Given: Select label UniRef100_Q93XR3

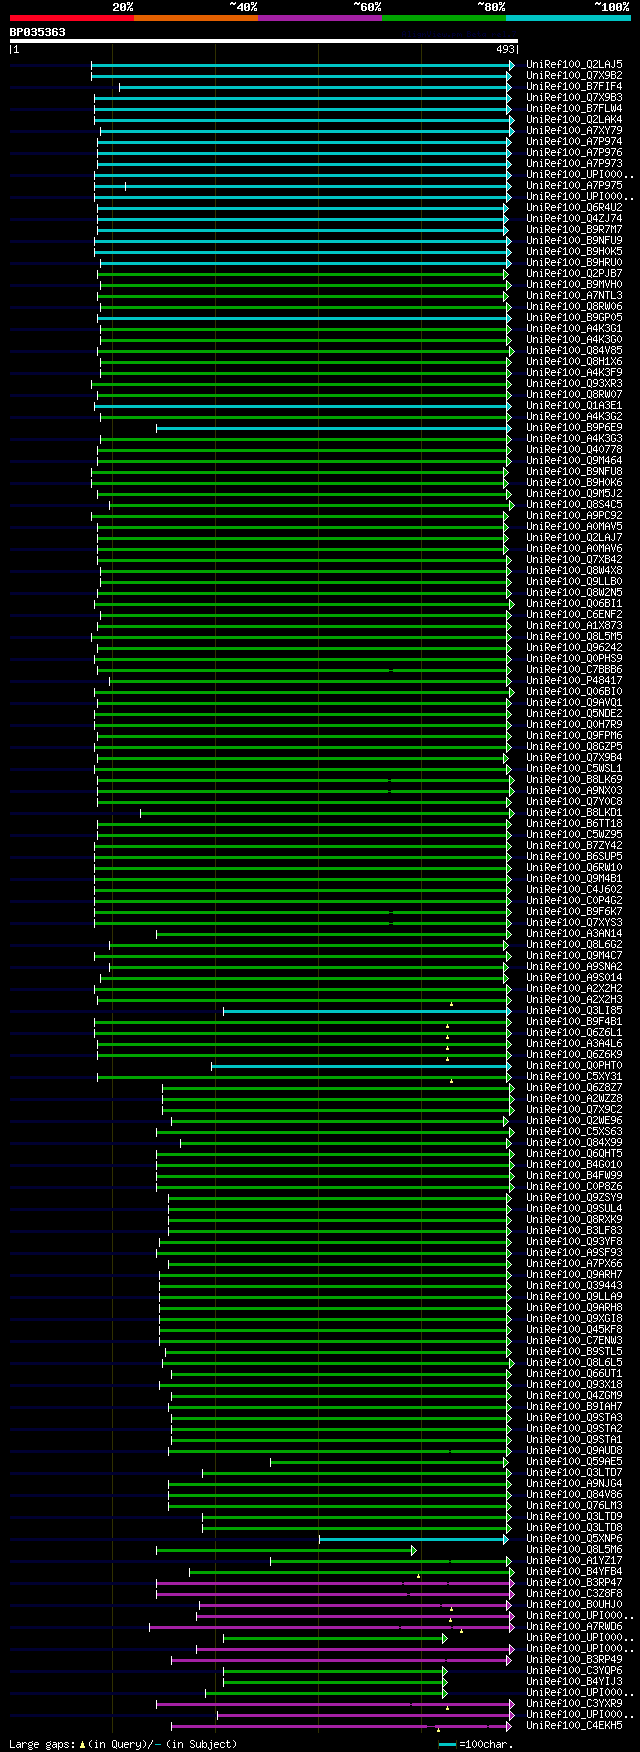Looking at the screenshot, I should pos(574,383).
